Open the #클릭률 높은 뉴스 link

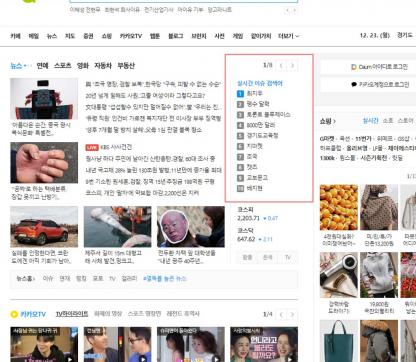coord(164,278)
